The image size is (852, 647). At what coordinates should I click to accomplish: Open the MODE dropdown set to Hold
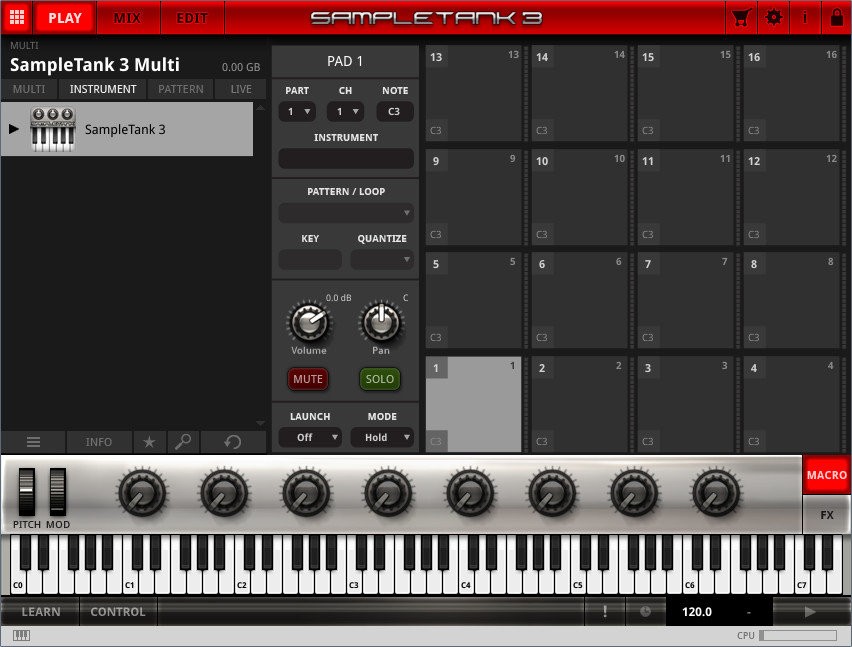(382, 437)
